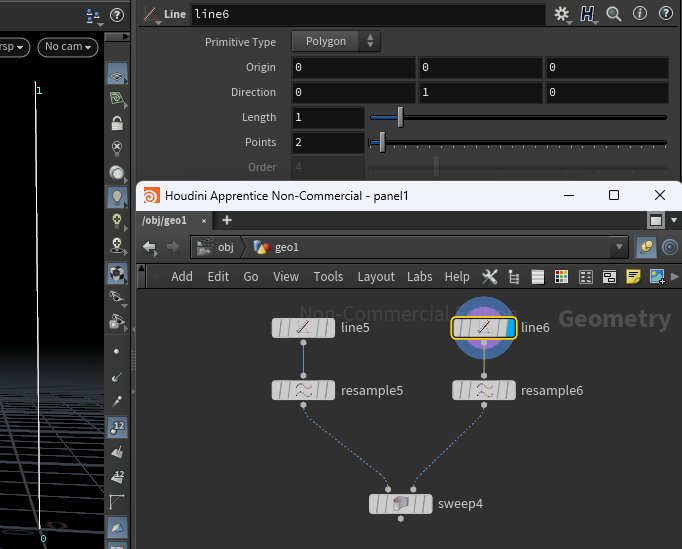Screen dimensions: 682x549
Task: Add a new pane tab with plus
Action: (227, 220)
